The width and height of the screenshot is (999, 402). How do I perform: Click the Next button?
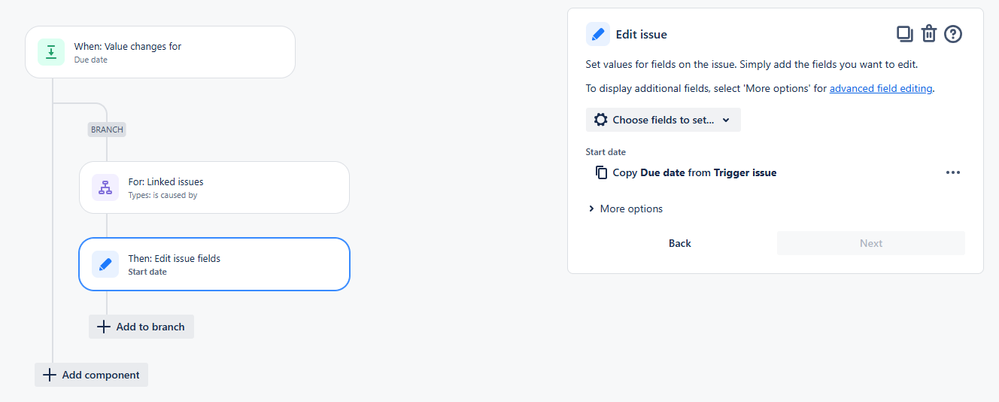coord(871,243)
